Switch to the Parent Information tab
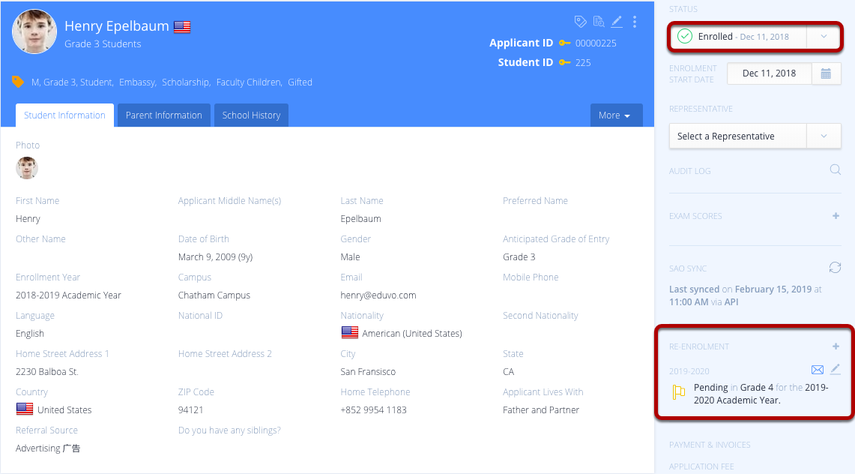Viewport: 855px width, 474px height. (x=164, y=115)
